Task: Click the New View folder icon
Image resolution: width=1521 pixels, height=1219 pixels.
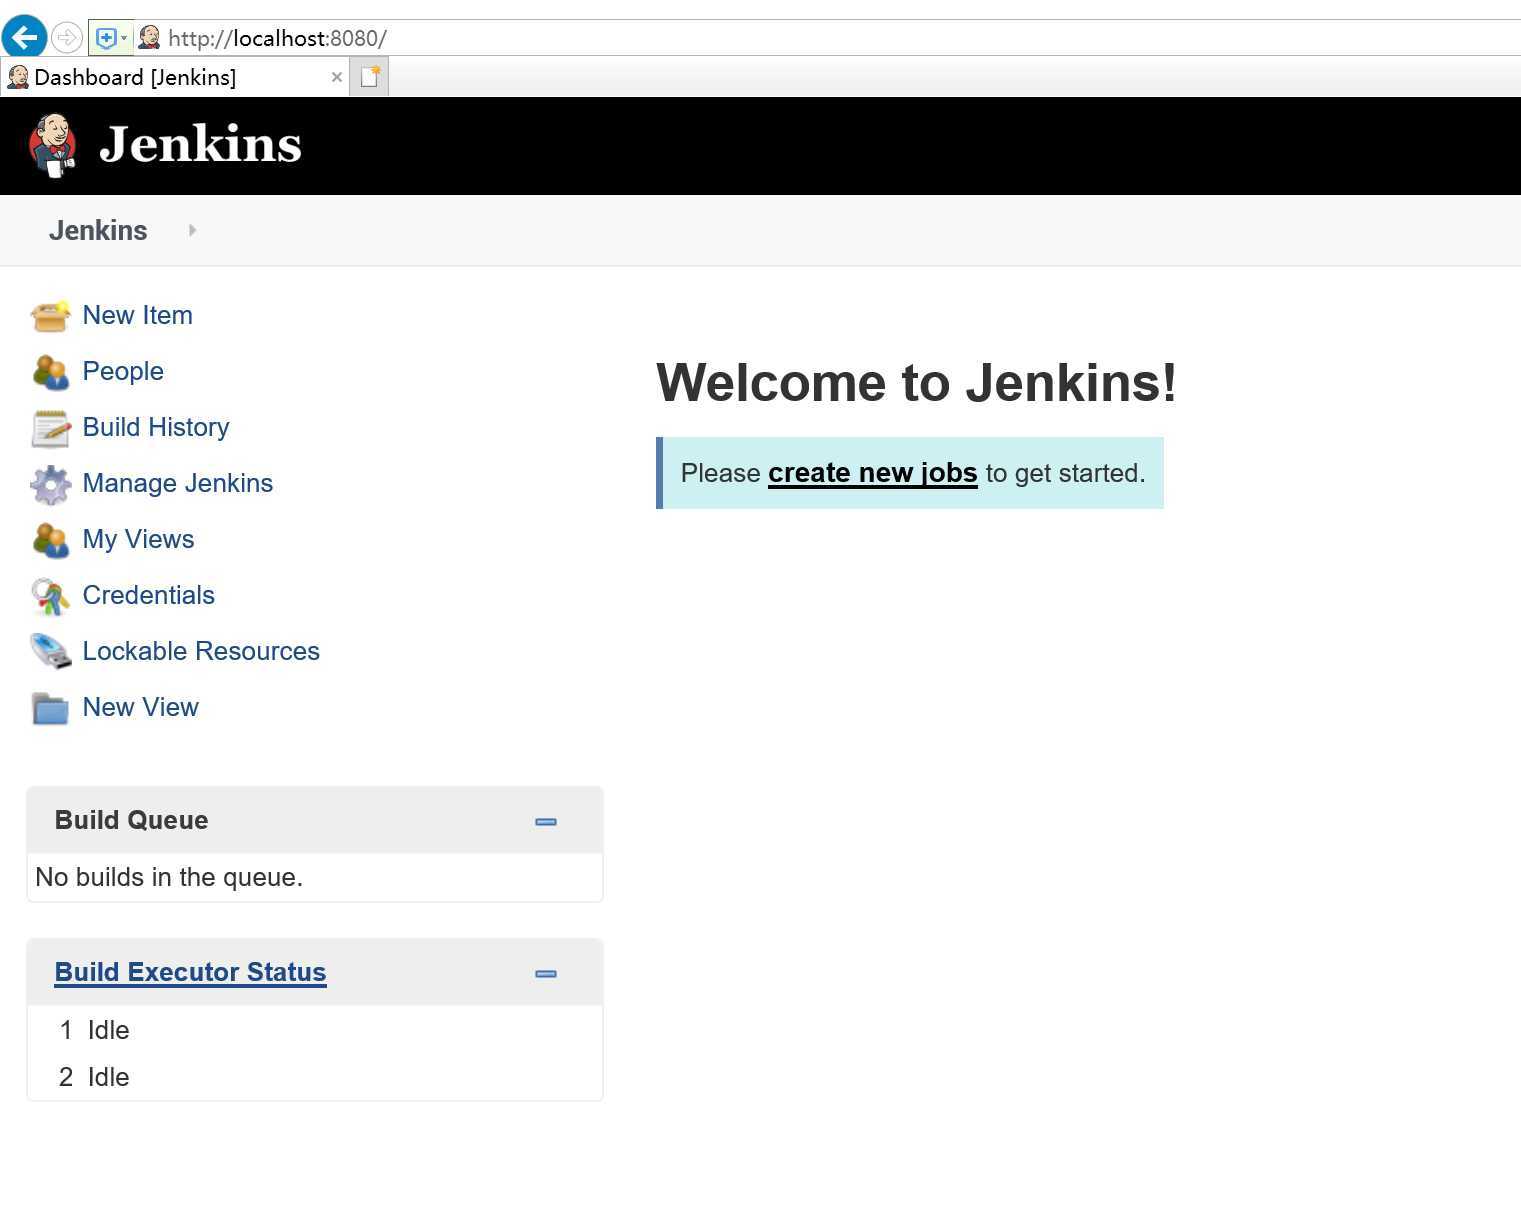Action: point(50,708)
